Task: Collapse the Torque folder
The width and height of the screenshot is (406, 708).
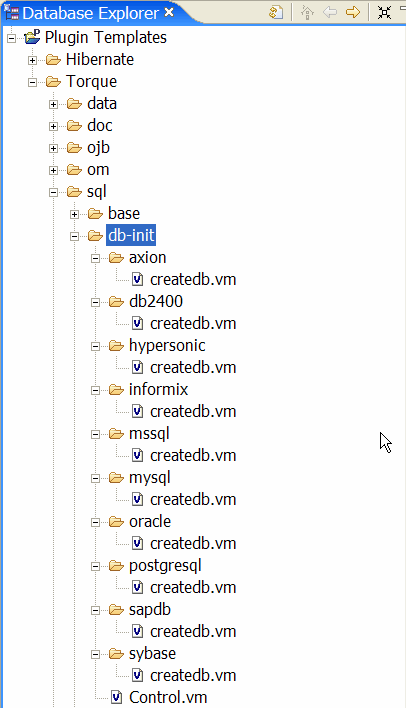Action: (33, 82)
